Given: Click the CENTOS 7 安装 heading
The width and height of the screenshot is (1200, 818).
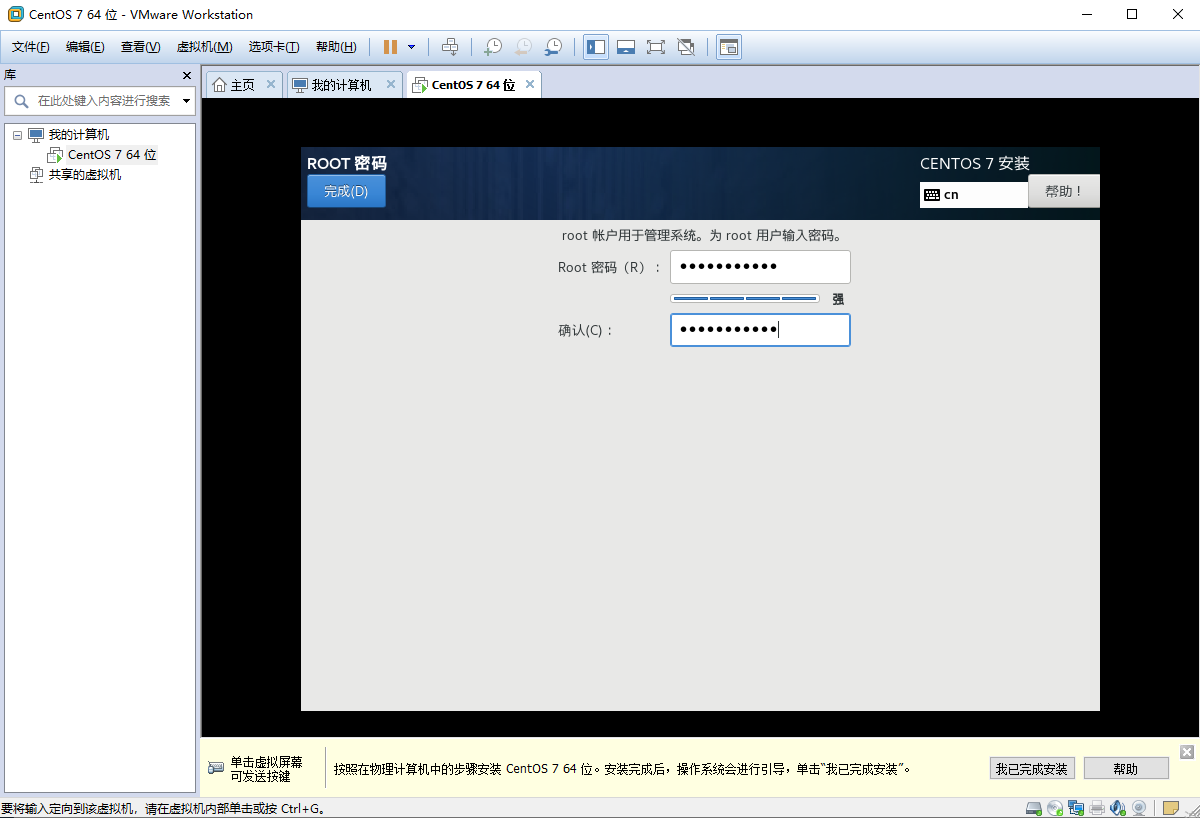Looking at the screenshot, I should (x=975, y=164).
